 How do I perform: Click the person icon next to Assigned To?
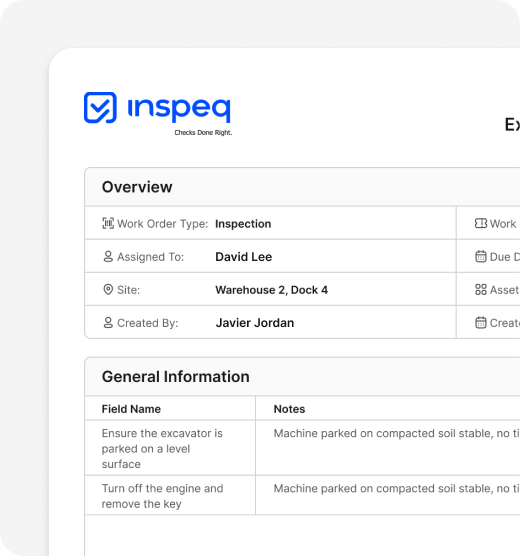pyautogui.click(x=108, y=256)
